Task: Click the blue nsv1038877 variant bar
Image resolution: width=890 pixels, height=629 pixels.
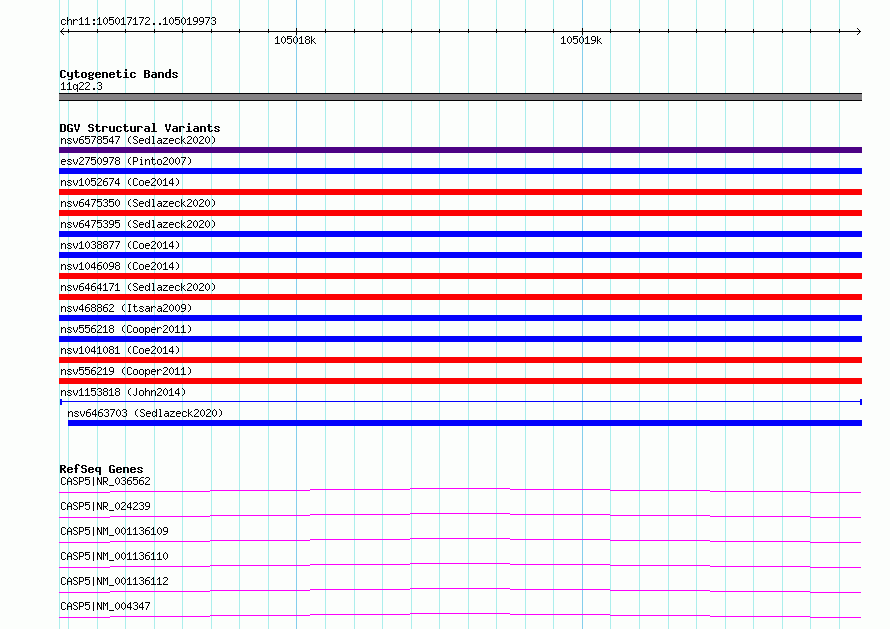Action: point(460,255)
